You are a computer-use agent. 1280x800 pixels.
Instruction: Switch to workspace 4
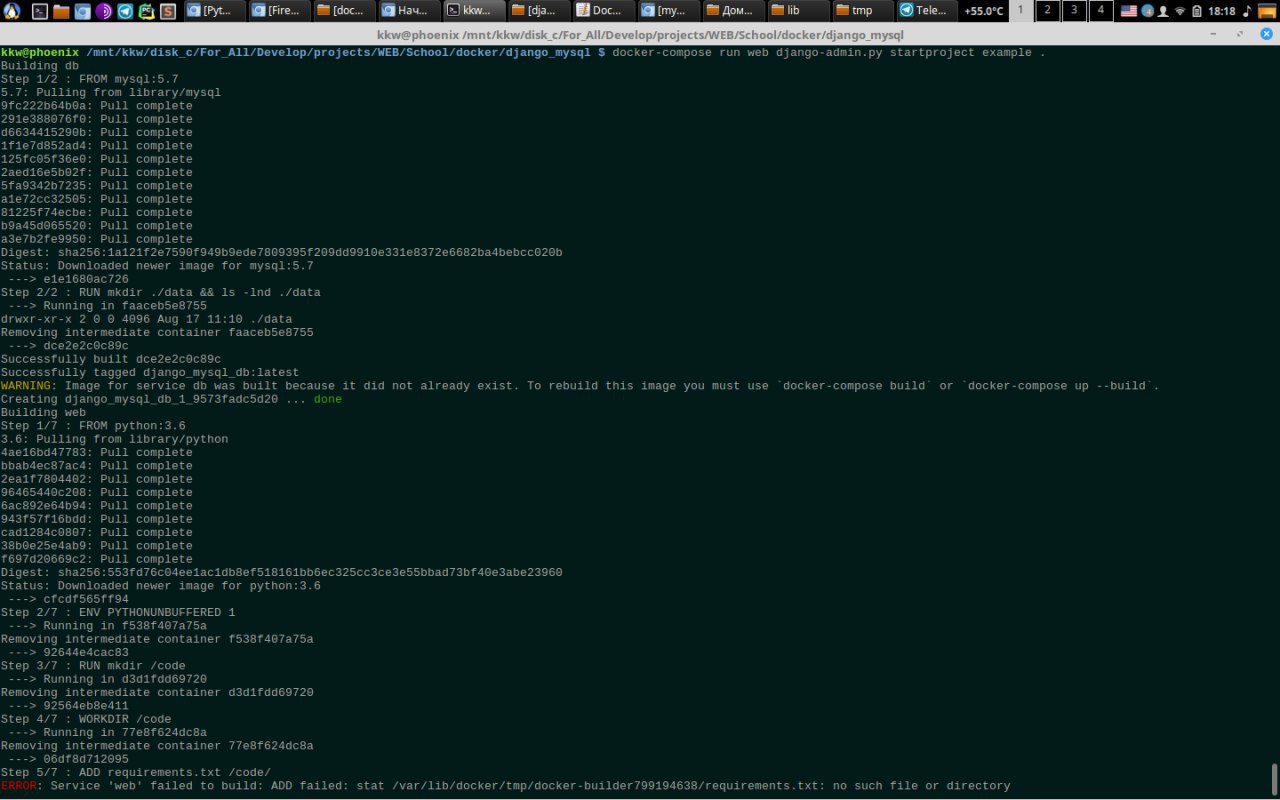(x=1101, y=11)
